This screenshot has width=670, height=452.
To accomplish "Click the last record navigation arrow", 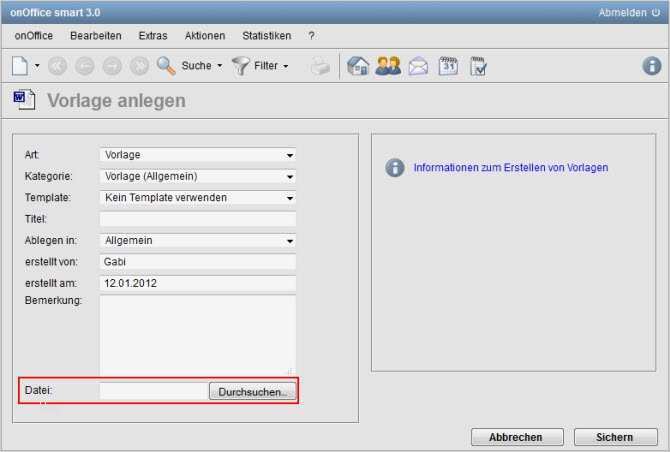I will 139,66.
